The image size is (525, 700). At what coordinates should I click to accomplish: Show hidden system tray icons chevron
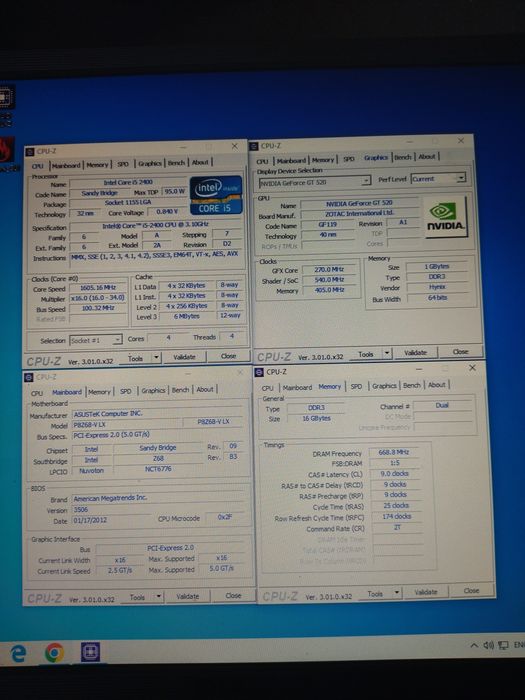tap(474, 646)
